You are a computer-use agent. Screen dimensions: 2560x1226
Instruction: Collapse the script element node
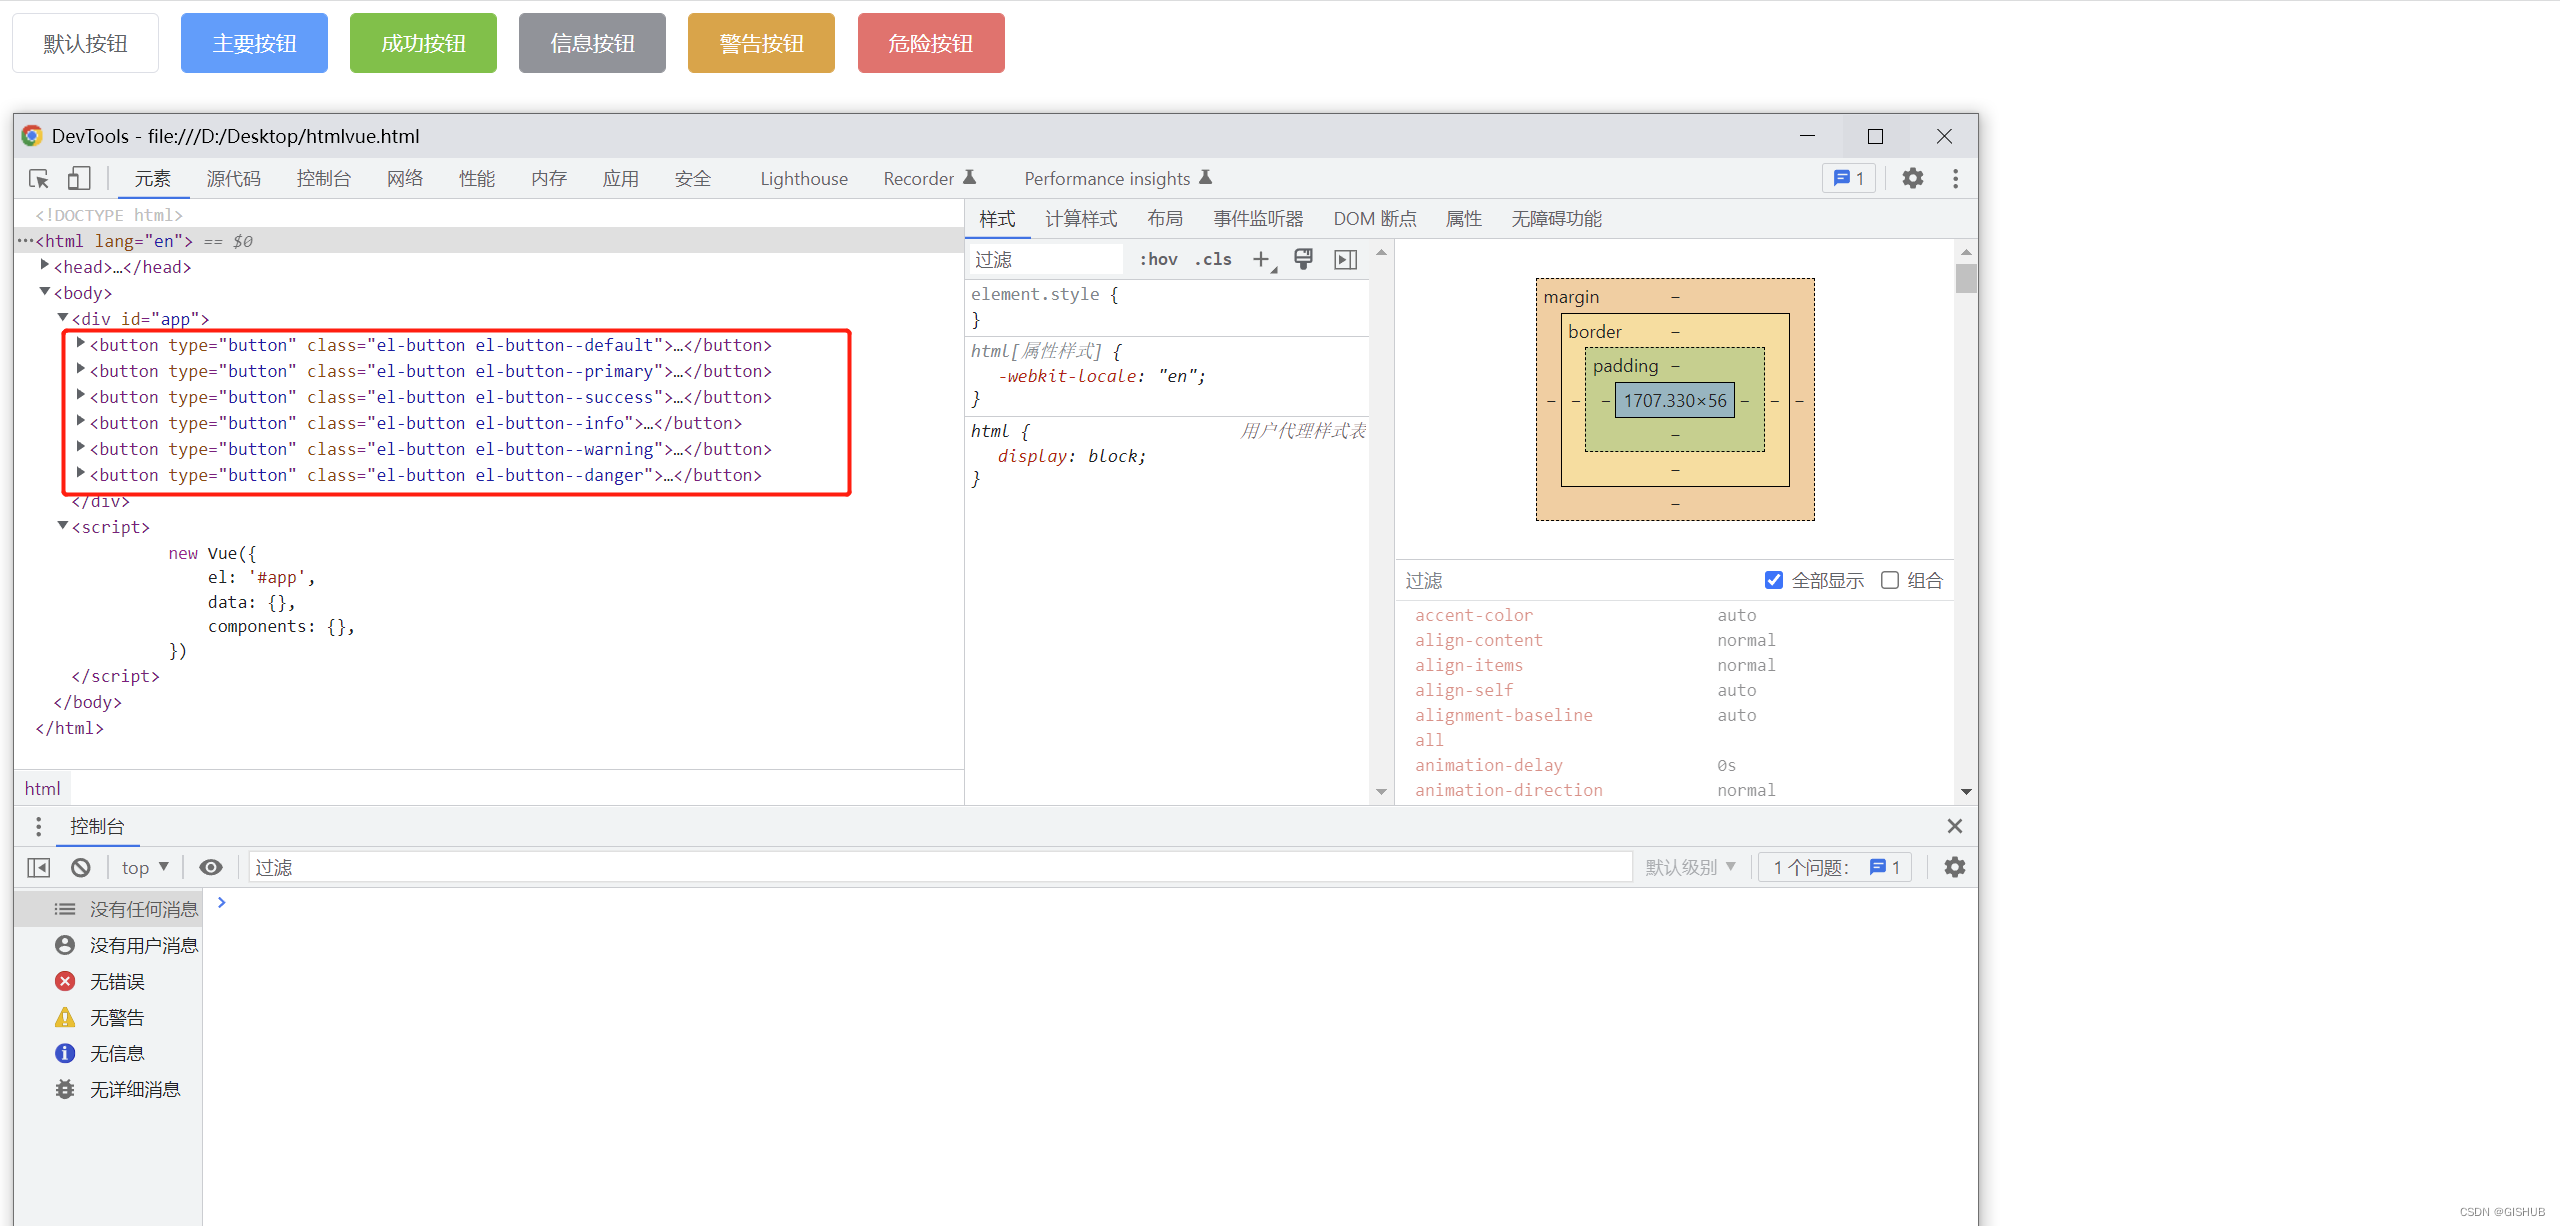pos(62,525)
